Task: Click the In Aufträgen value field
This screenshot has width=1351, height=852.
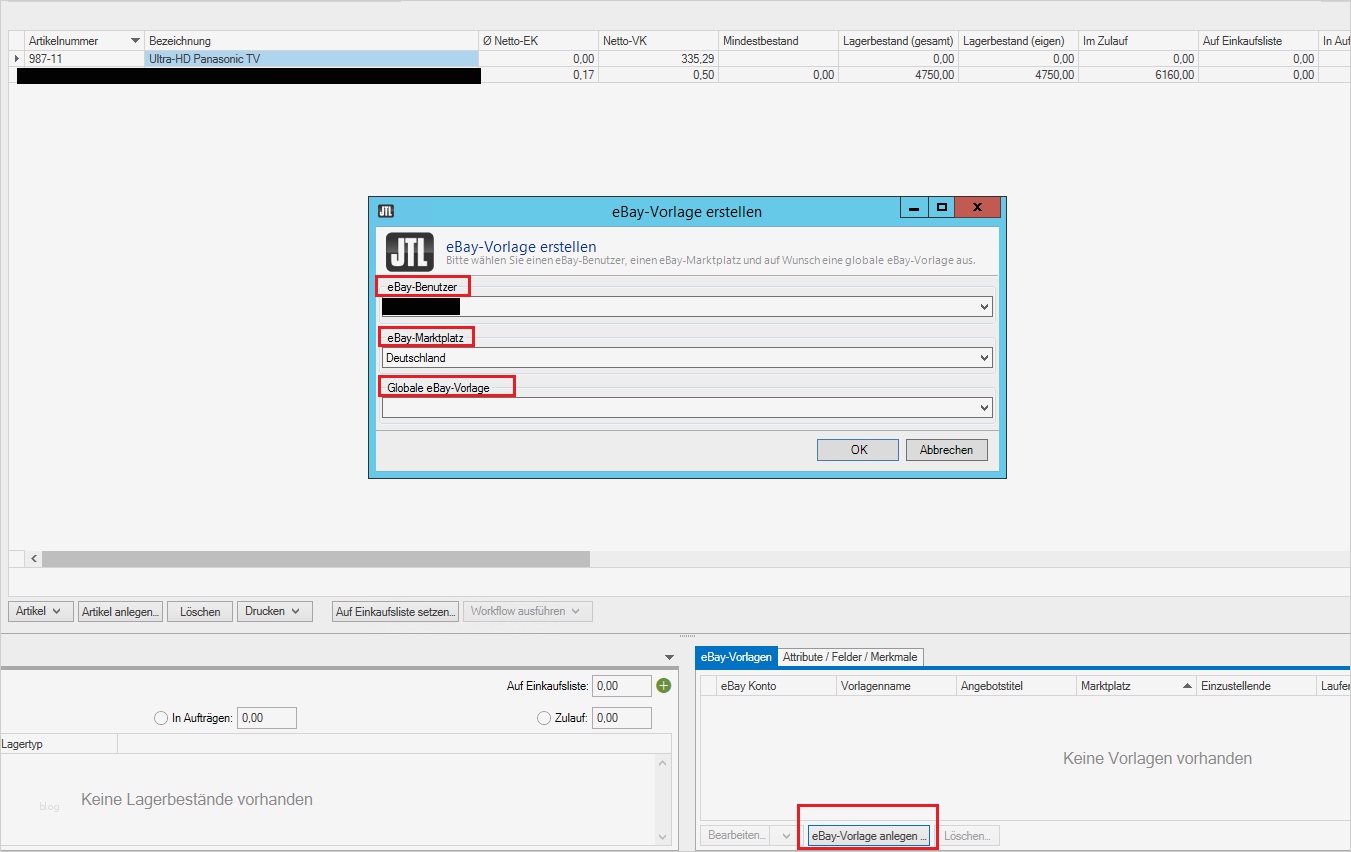Action: pyautogui.click(x=267, y=718)
